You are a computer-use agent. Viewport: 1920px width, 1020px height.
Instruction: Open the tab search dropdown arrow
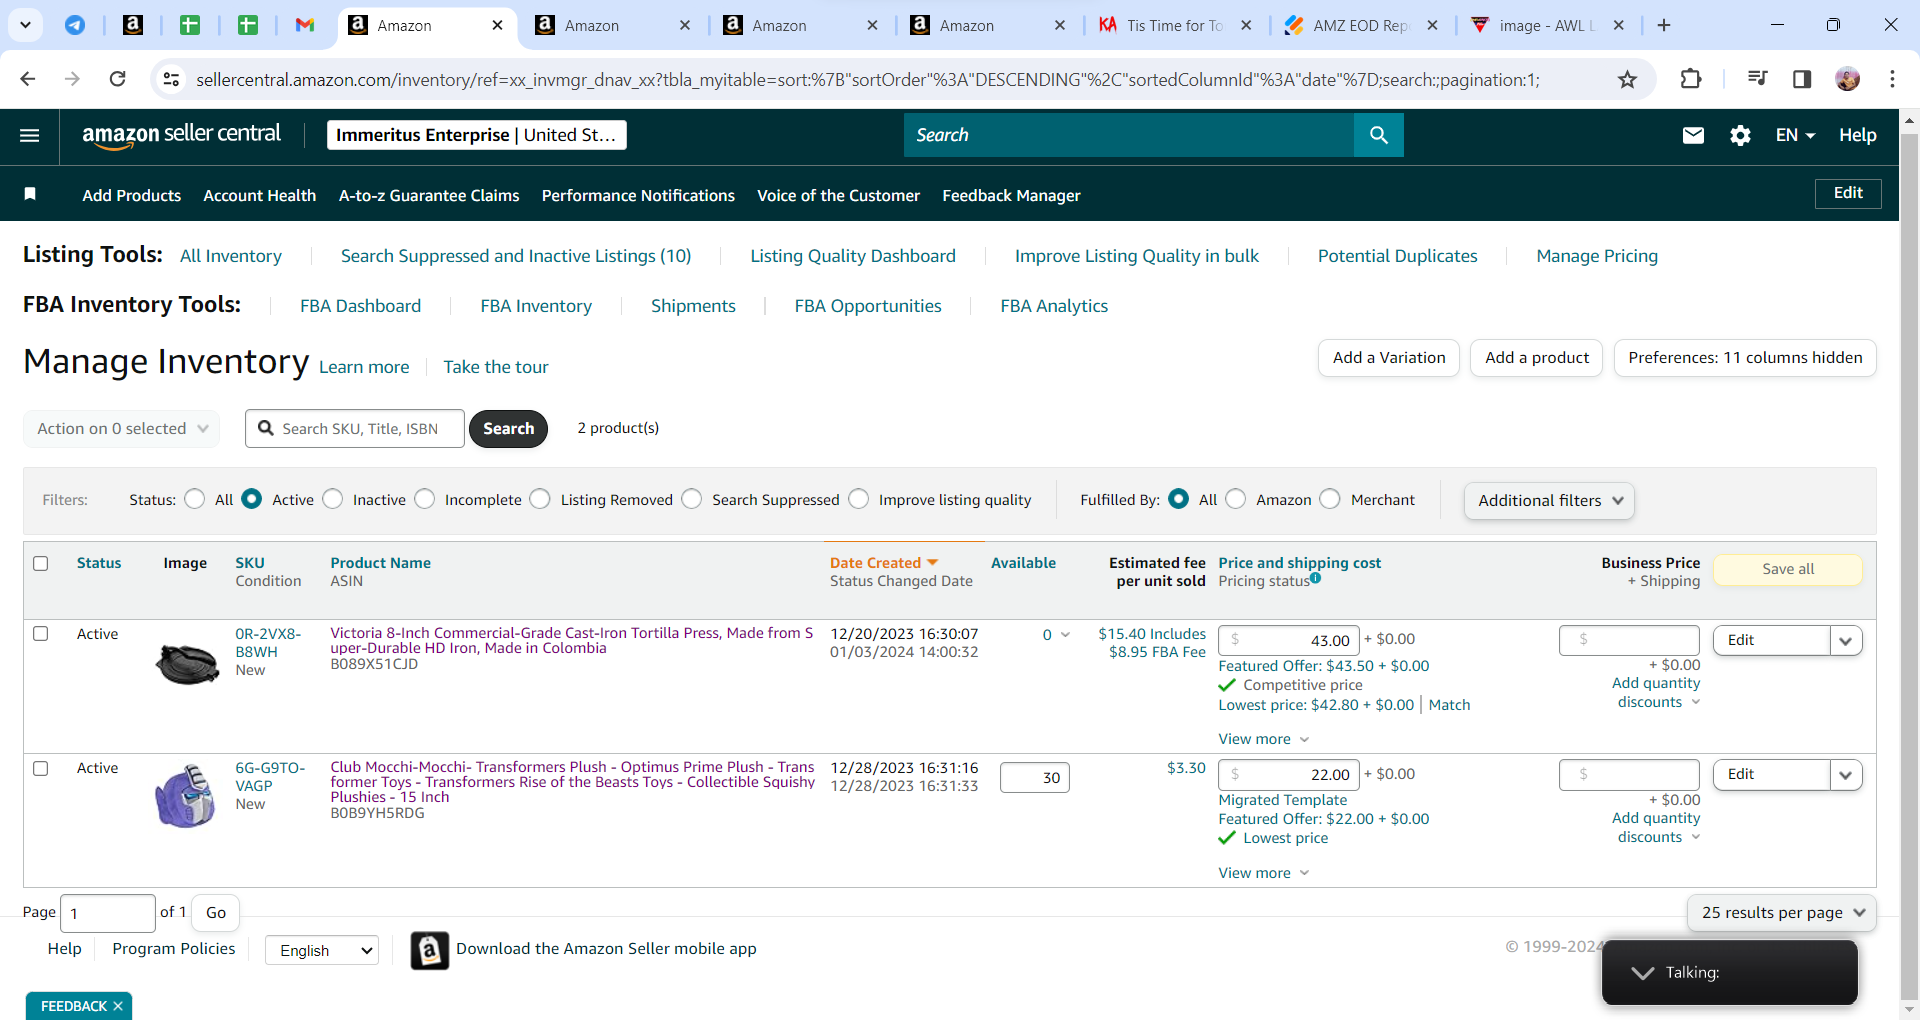click(25, 25)
